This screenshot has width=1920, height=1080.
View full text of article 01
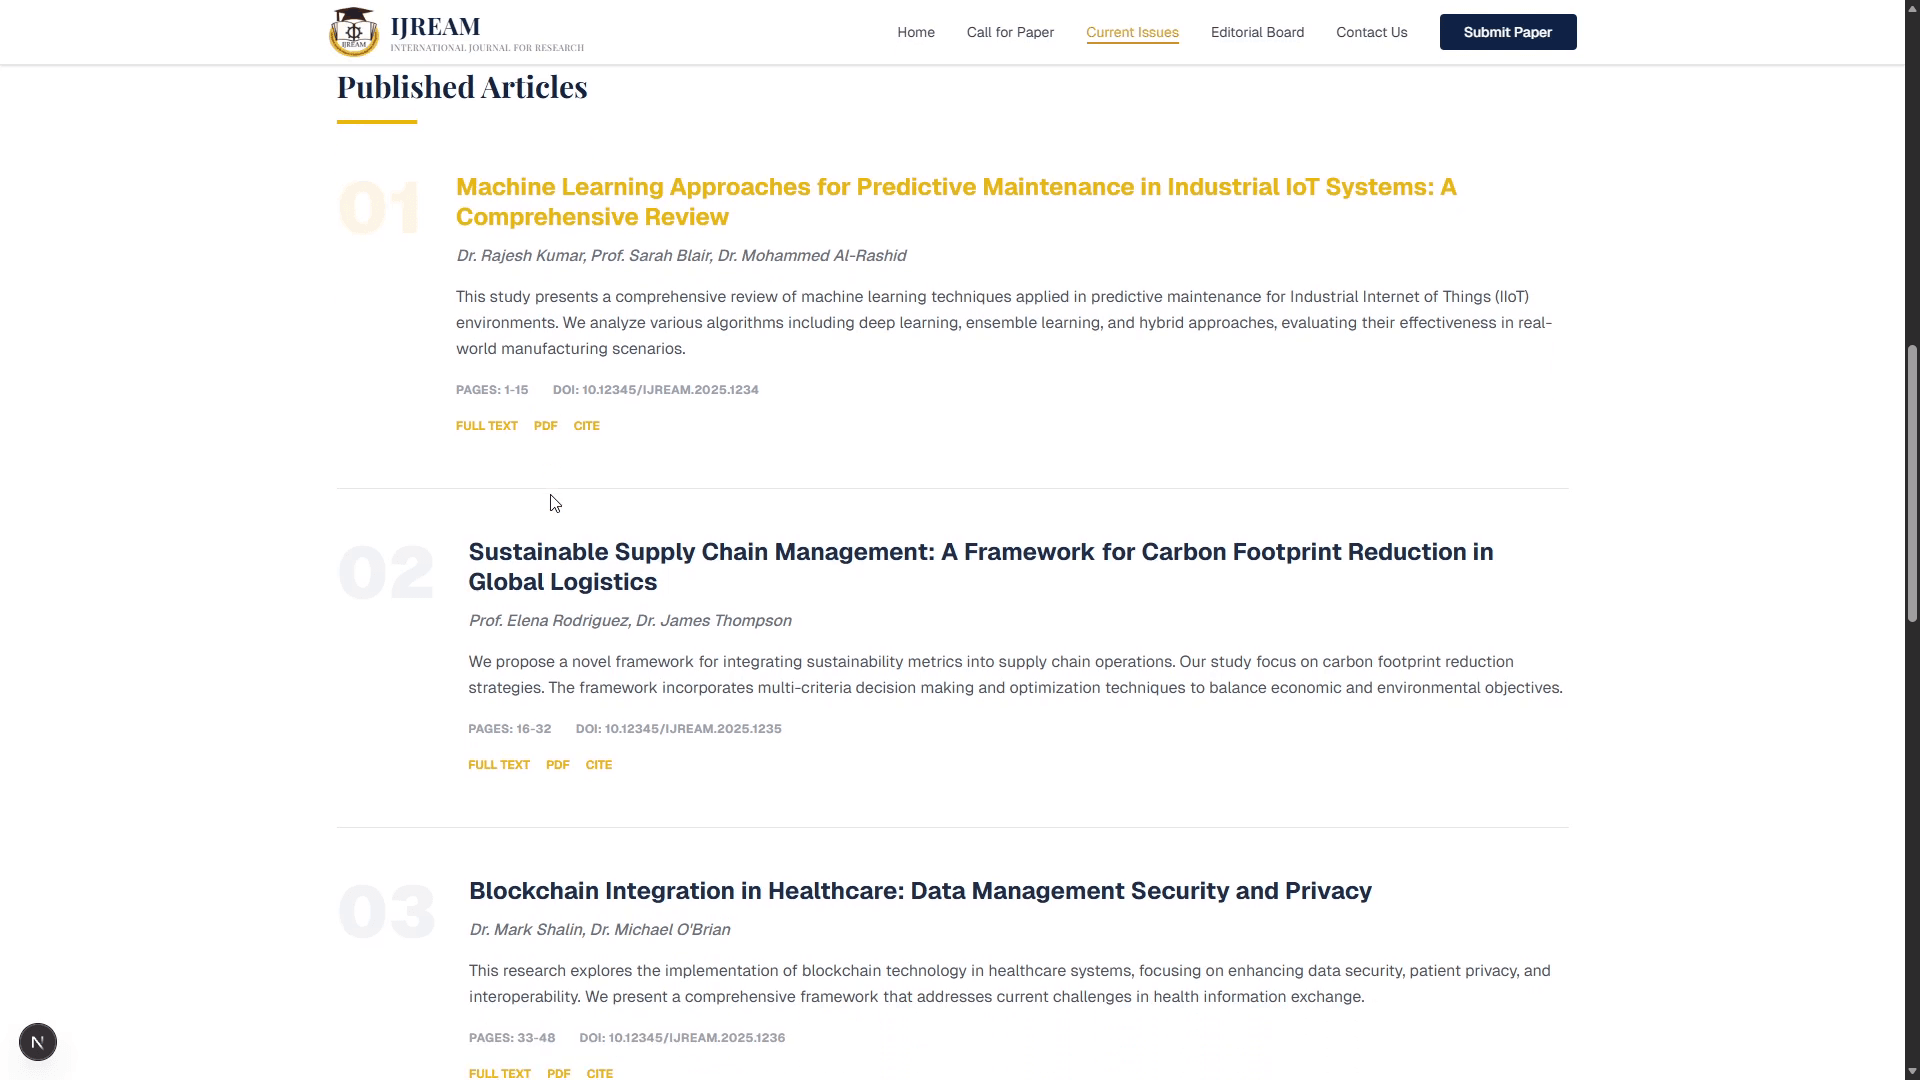click(x=487, y=426)
